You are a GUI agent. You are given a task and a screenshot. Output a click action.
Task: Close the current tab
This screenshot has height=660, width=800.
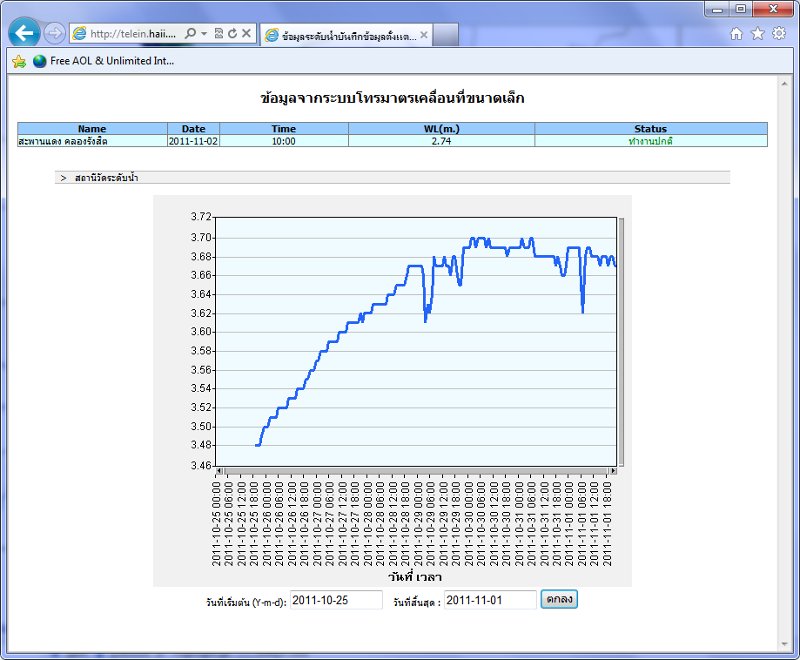click(x=424, y=35)
